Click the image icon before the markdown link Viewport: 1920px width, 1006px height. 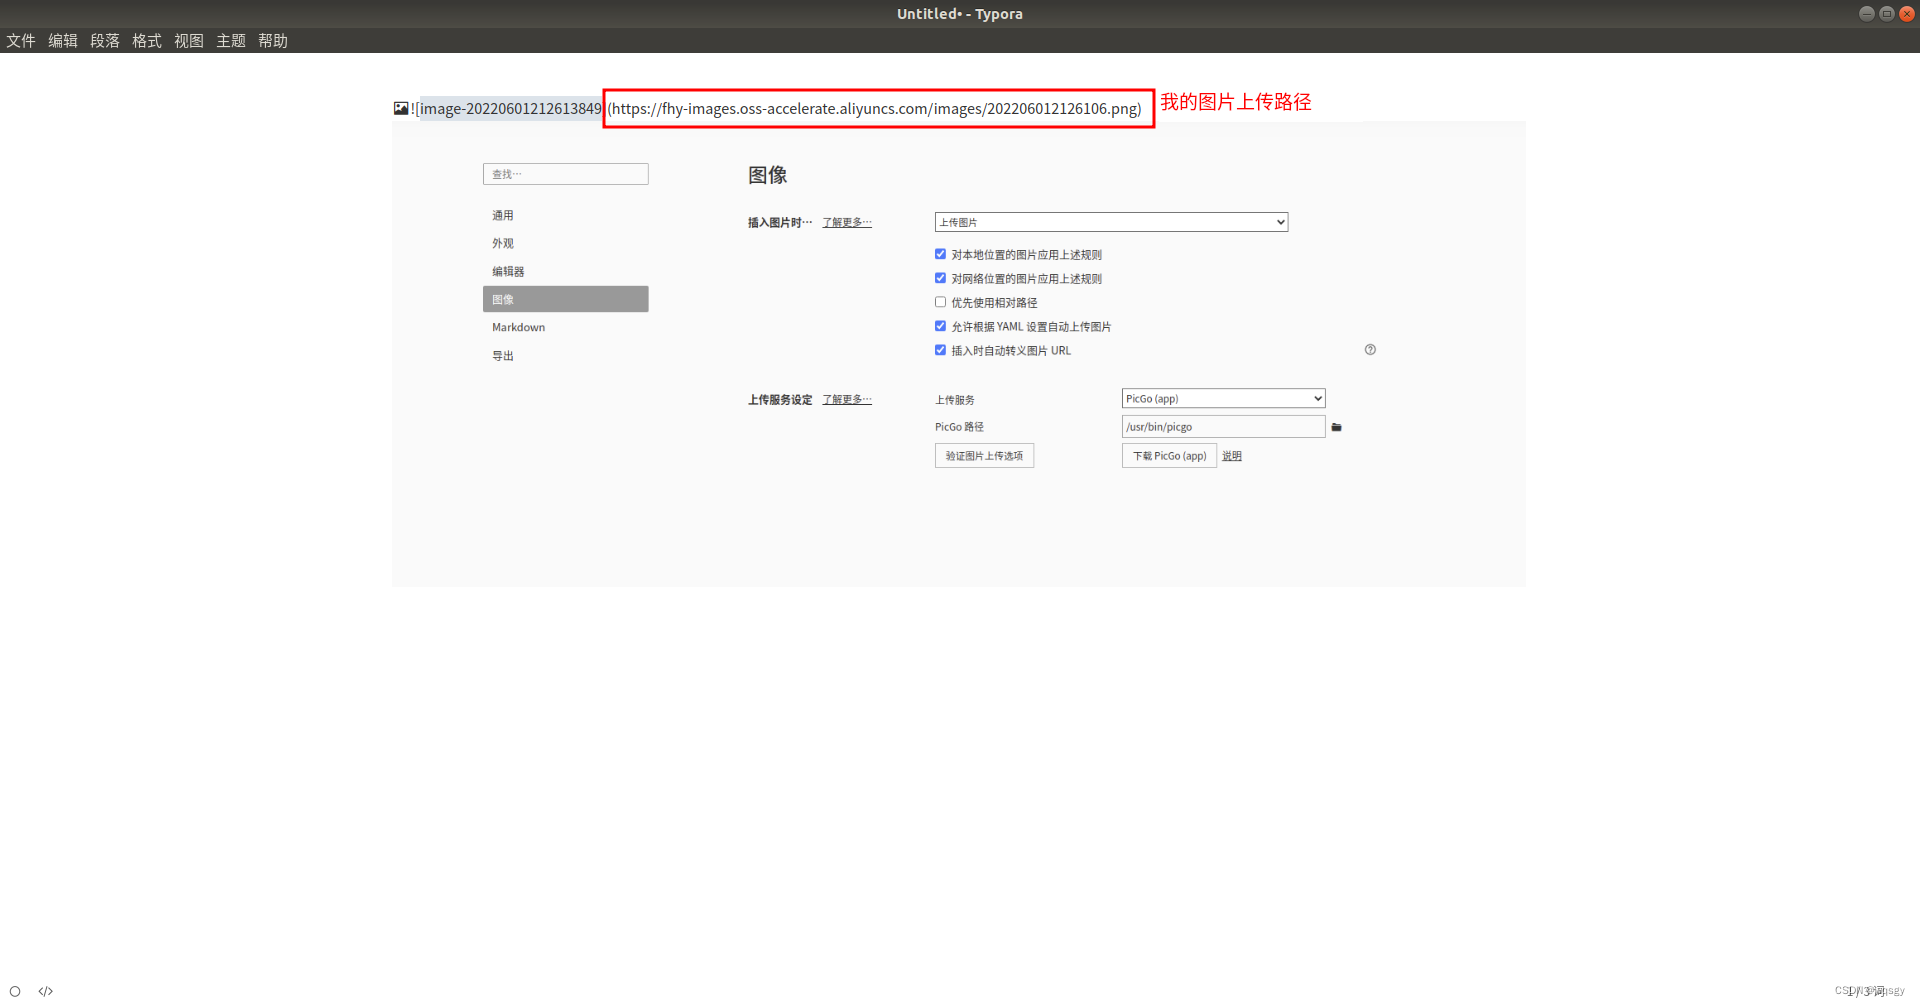tap(401, 108)
